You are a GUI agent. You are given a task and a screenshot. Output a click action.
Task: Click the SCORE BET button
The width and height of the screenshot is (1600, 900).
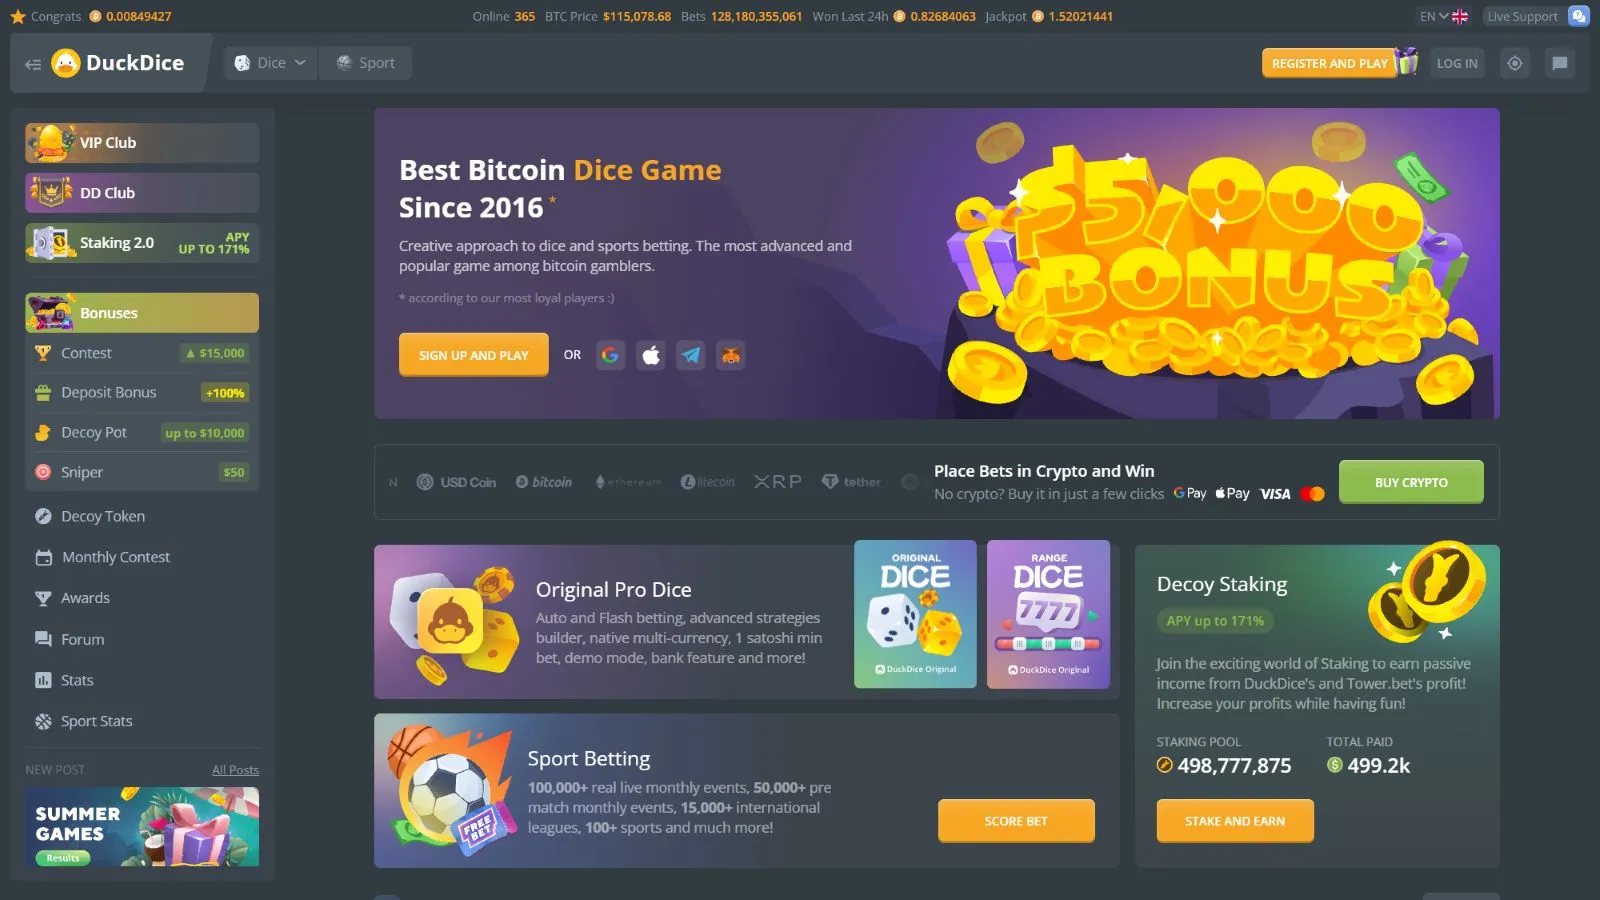point(1016,821)
